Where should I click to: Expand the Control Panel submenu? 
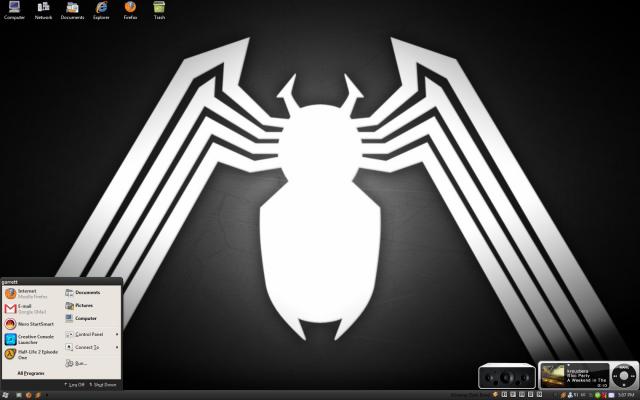pyautogui.click(x=92, y=334)
